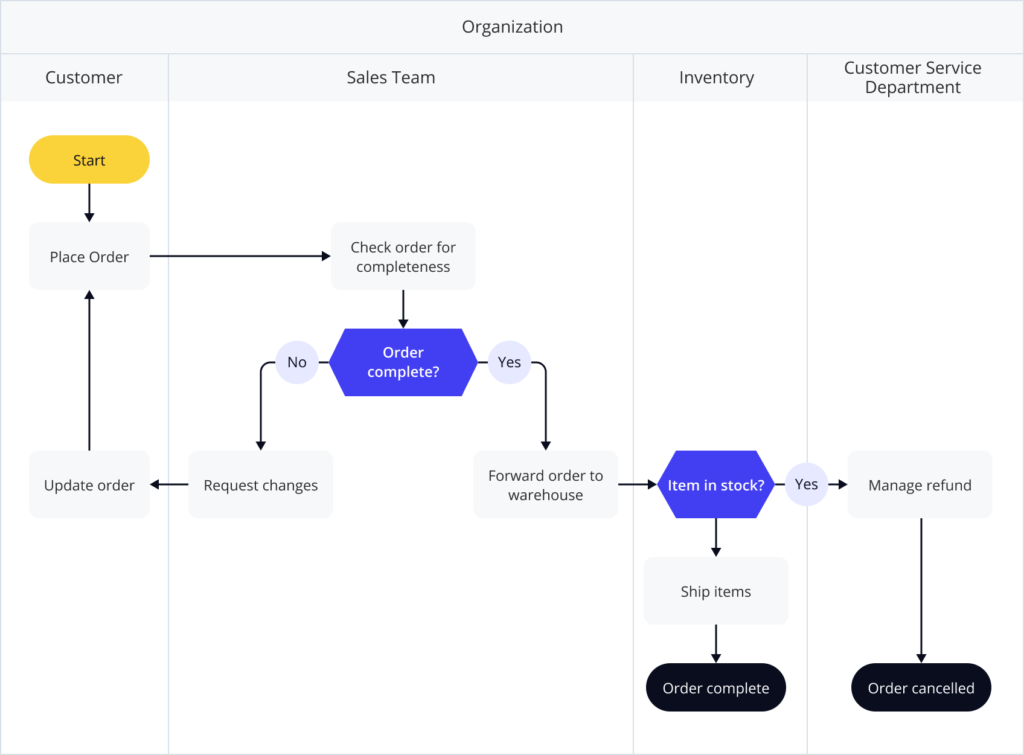
Task: Click the Manage refund step
Action: 919,485
